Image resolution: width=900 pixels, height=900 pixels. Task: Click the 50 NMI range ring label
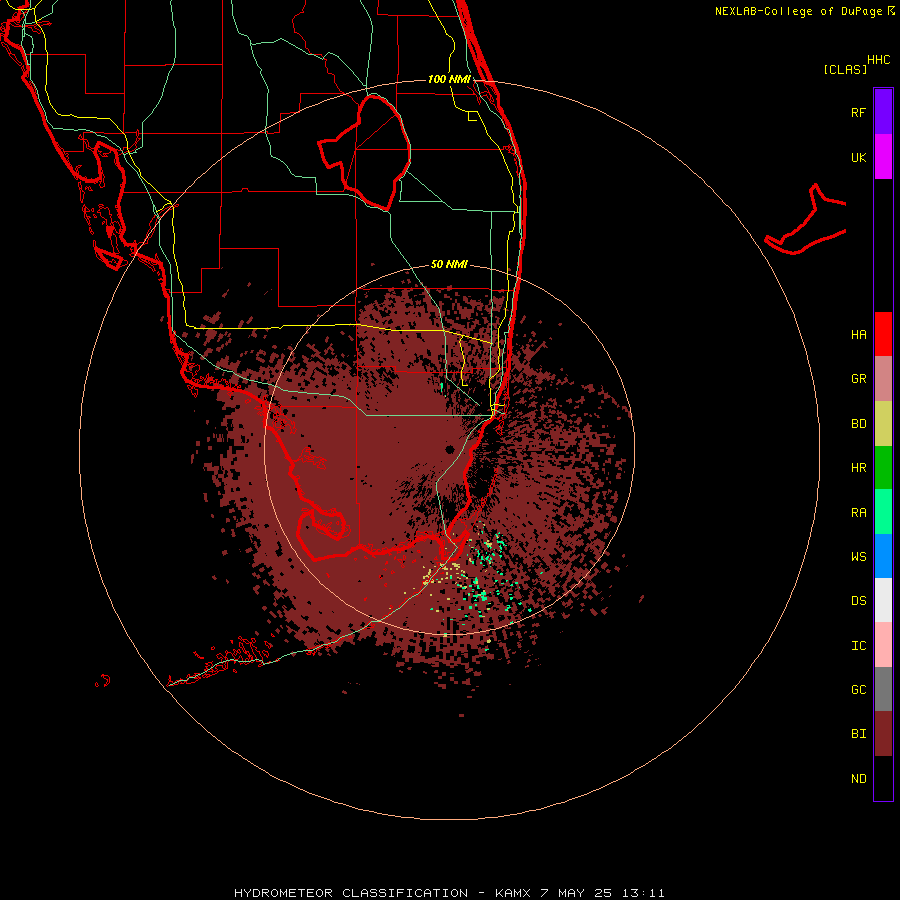tap(449, 264)
